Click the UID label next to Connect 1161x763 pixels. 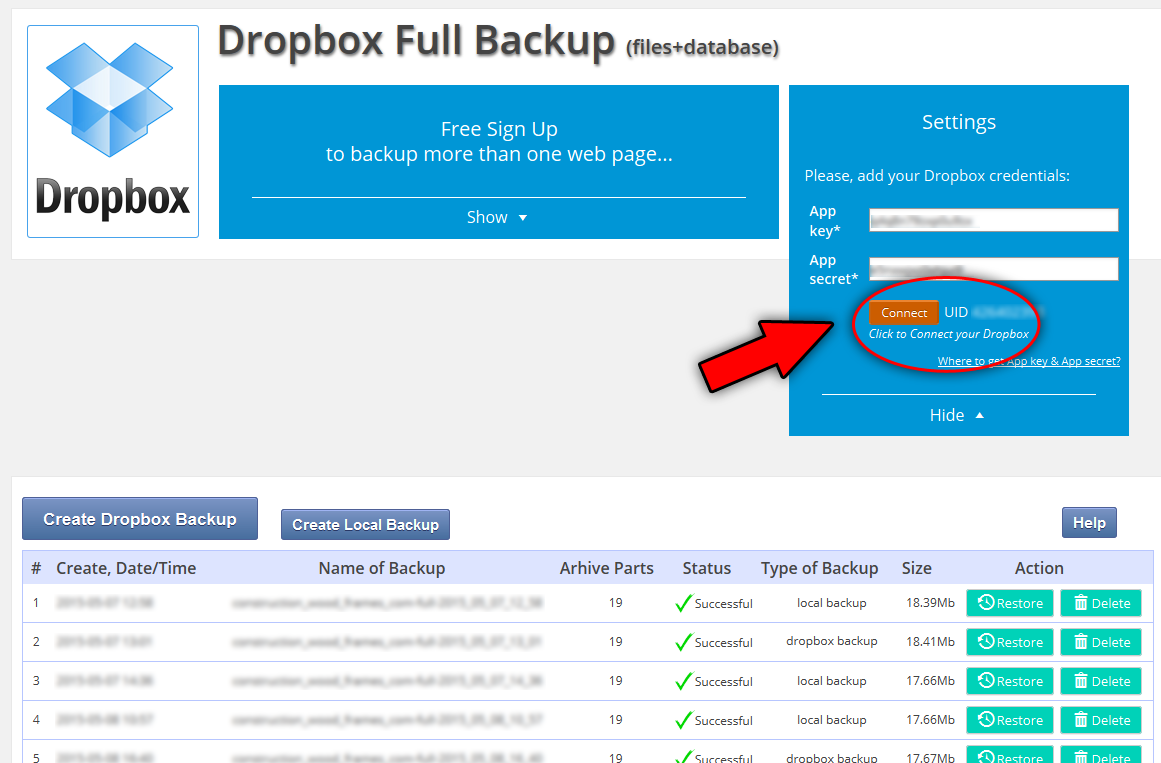tap(956, 313)
